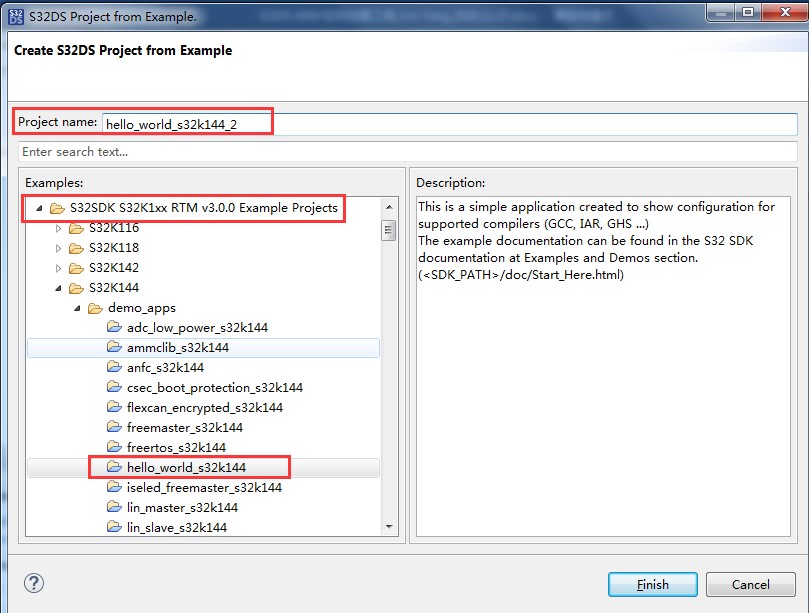The height and width of the screenshot is (613, 809).
Task: Expand the S32K142 folder arrow
Action: point(58,268)
